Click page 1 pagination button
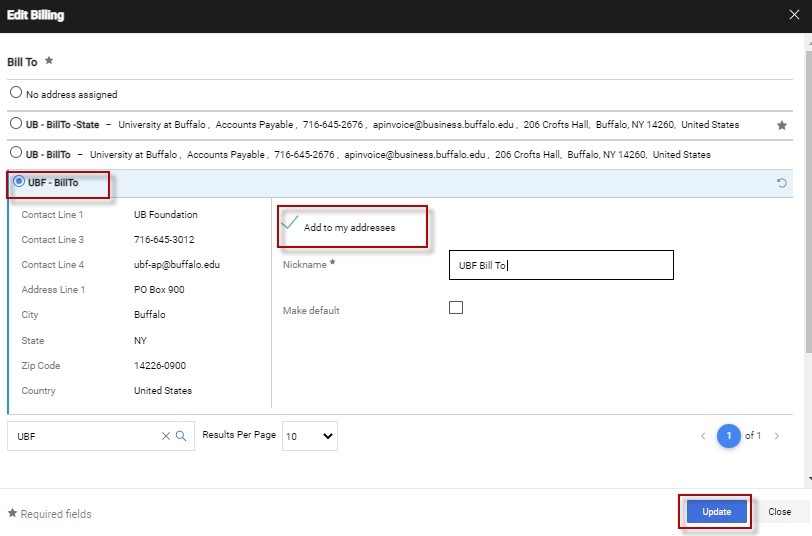This screenshot has height=536, width=812. (x=729, y=436)
